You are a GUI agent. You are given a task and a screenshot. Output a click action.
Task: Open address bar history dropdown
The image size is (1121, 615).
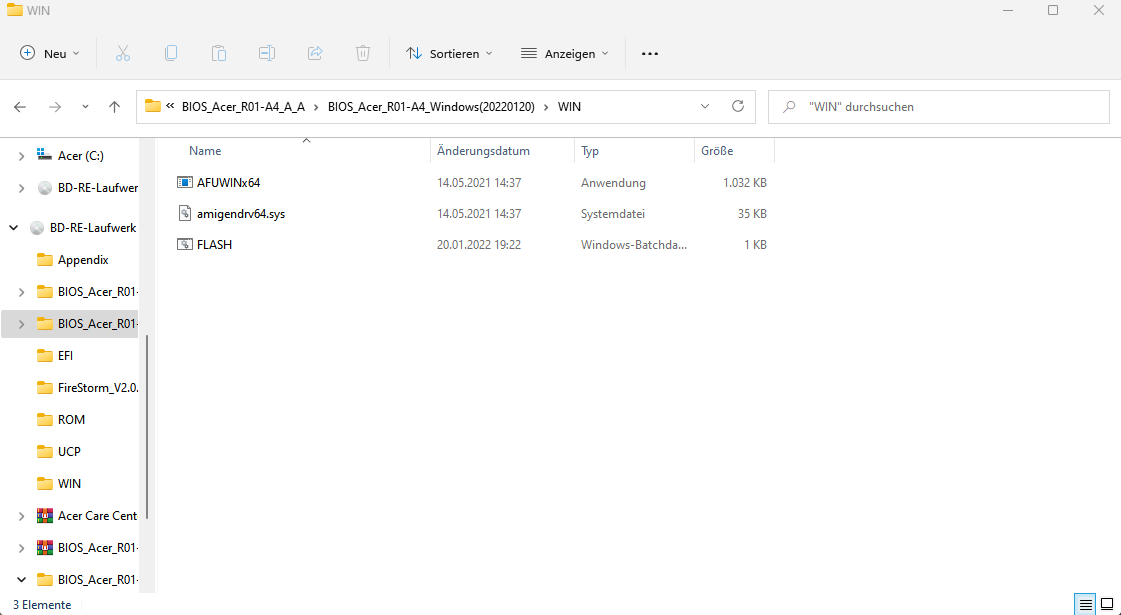(705, 107)
